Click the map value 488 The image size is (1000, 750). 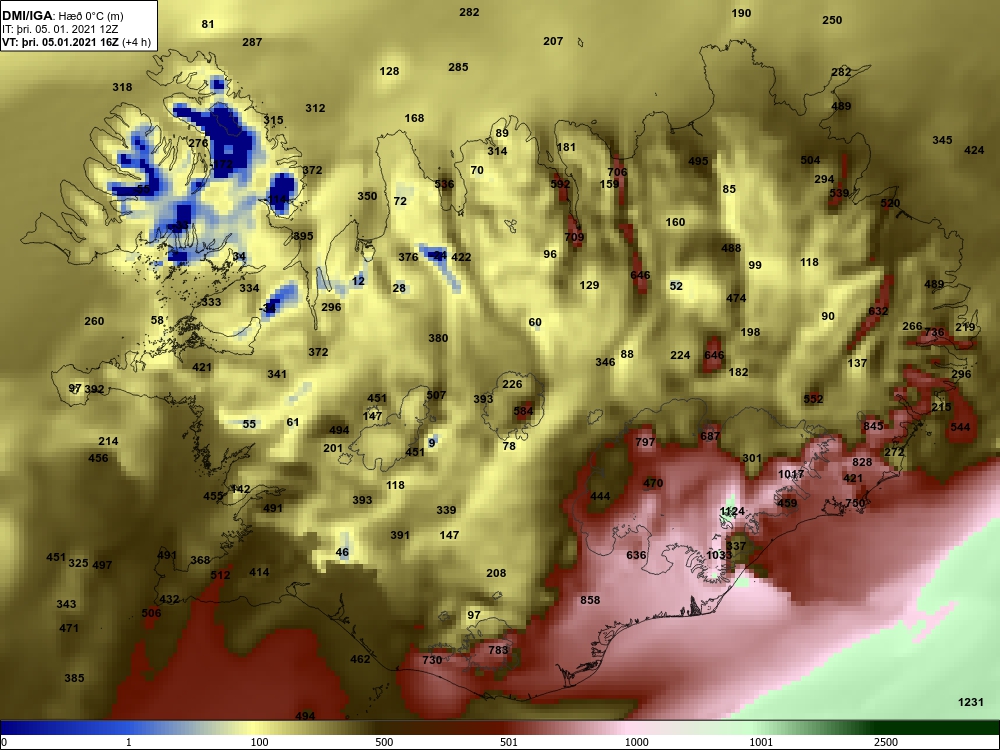(x=731, y=248)
